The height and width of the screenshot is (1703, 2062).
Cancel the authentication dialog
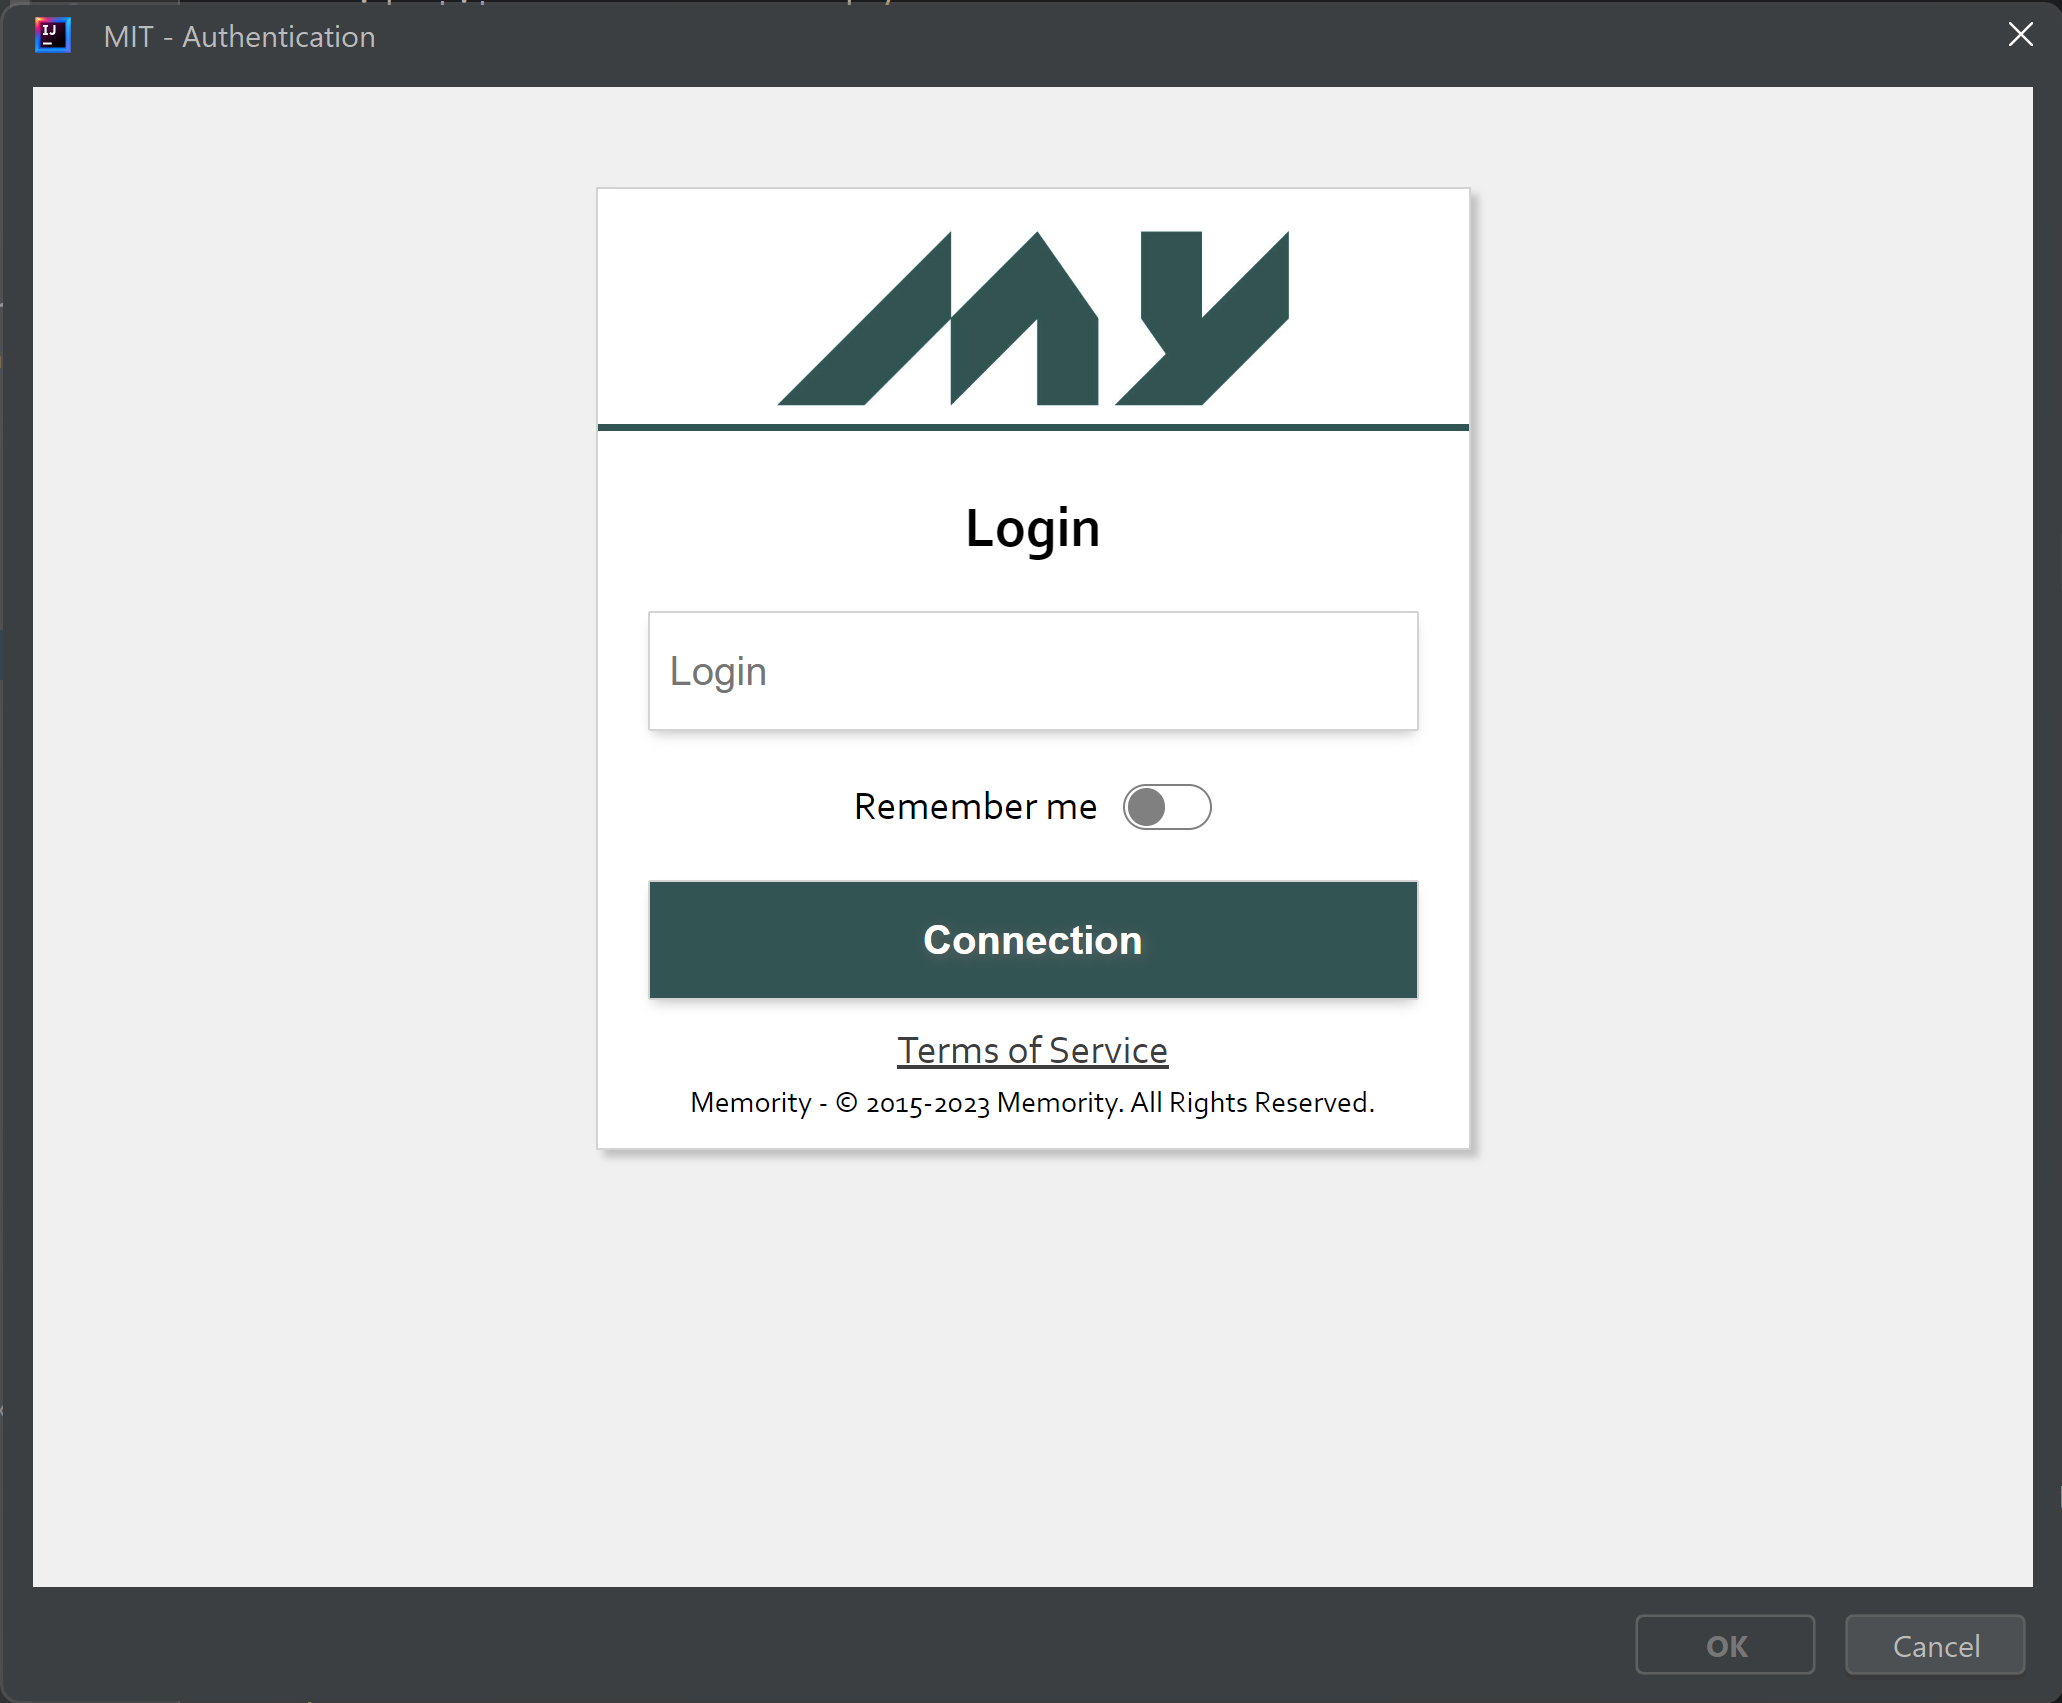click(1935, 1645)
